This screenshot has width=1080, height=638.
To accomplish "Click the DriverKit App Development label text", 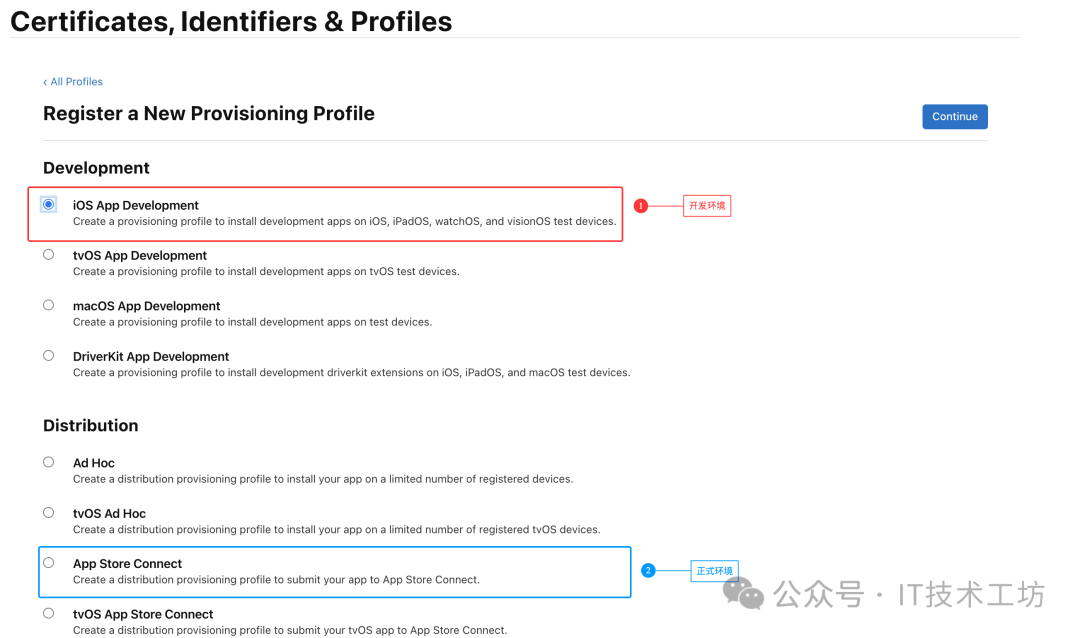I will click(x=151, y=356).
